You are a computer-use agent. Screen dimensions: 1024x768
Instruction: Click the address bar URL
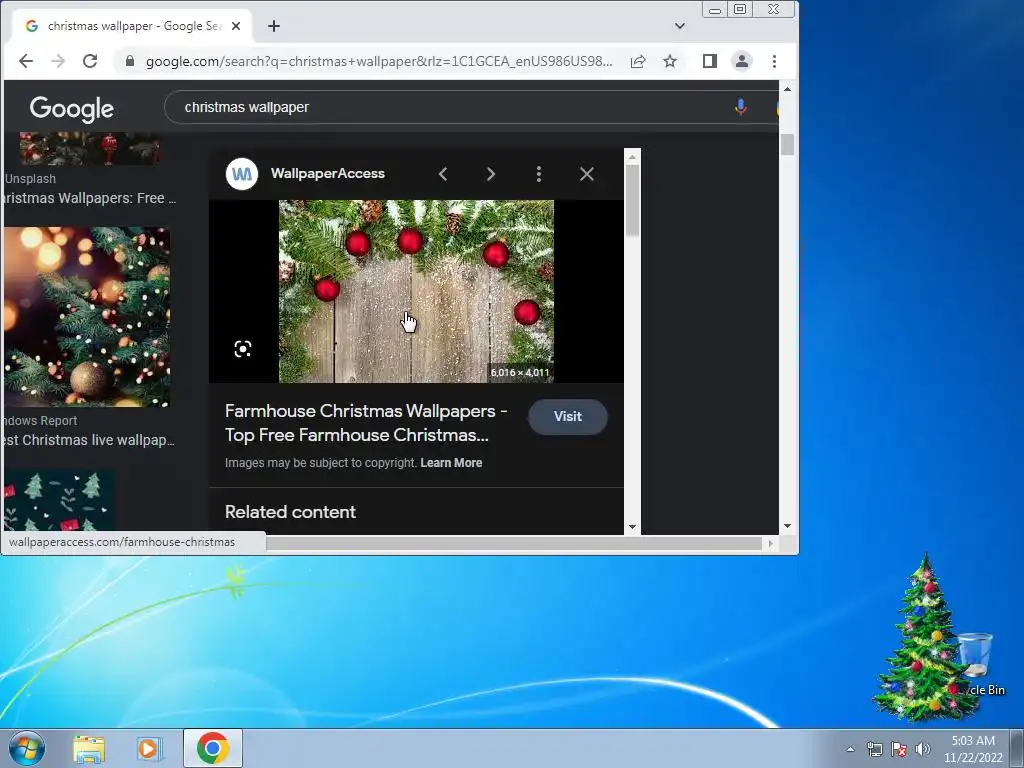(x=379, y=61)
